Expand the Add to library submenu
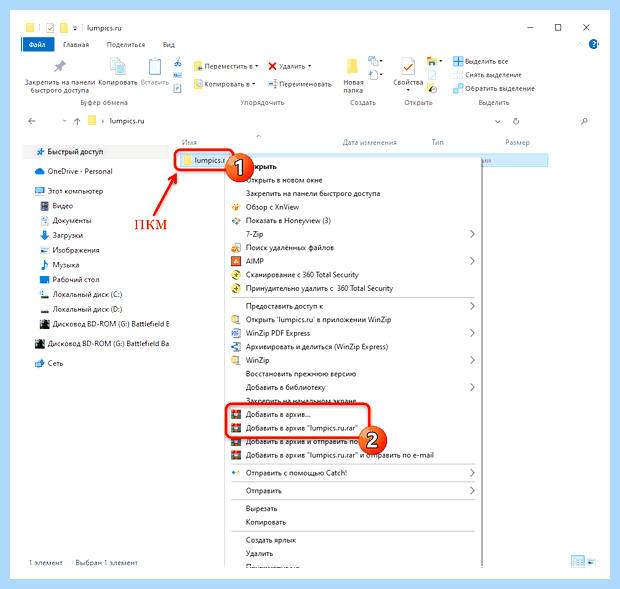The height and width of the screenshot is (589, 620). pyautogui.click(x=472, y=387)
